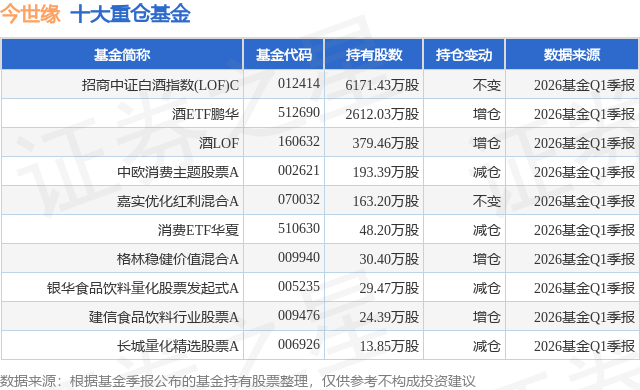
Task: Click the 基金代码 column header
Action: [284, 55]
